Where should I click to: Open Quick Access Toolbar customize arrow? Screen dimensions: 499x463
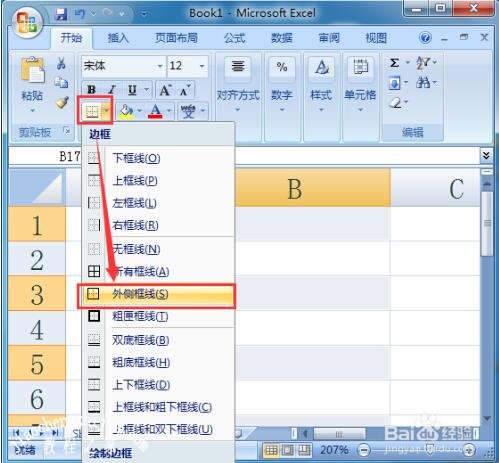(x=144, y=14)
